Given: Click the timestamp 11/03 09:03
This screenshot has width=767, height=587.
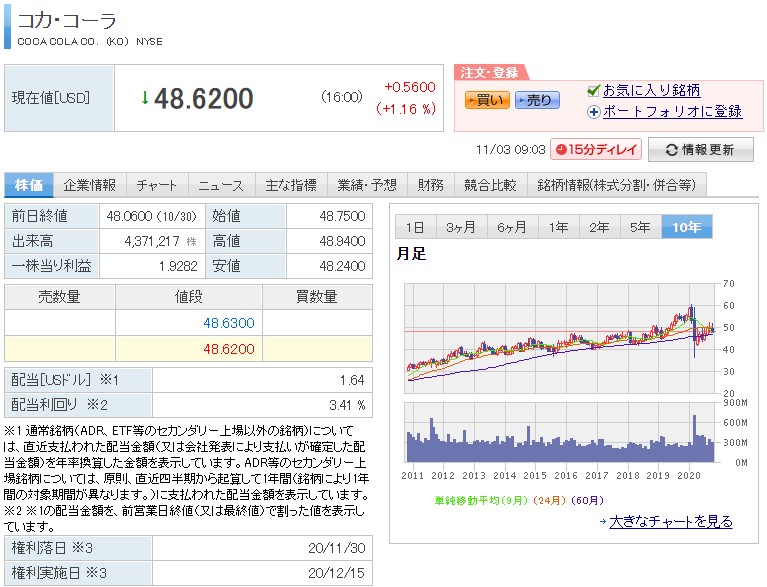Looking at the screenshot, I should 511,150.
